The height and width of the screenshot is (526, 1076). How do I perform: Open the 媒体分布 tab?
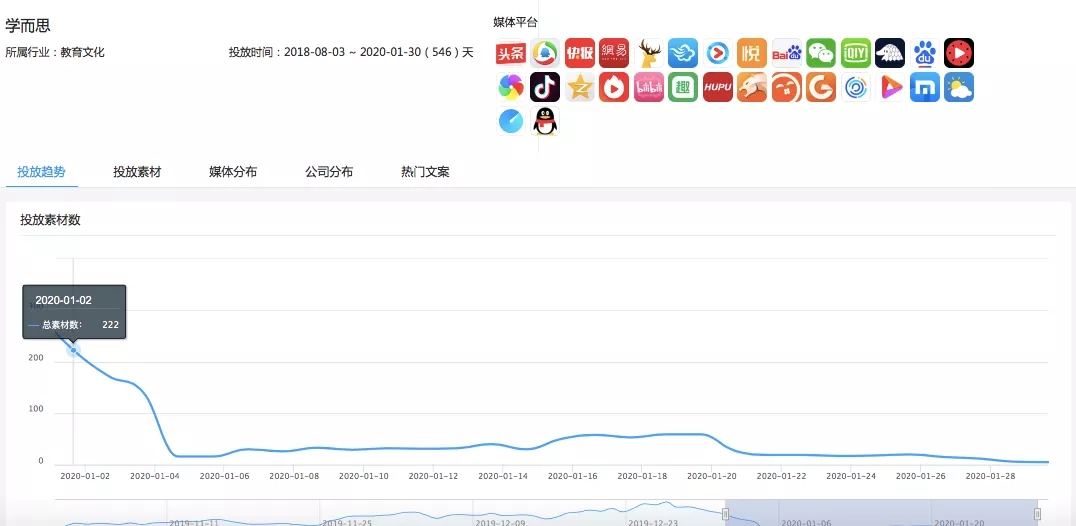(x=233, y=172)
